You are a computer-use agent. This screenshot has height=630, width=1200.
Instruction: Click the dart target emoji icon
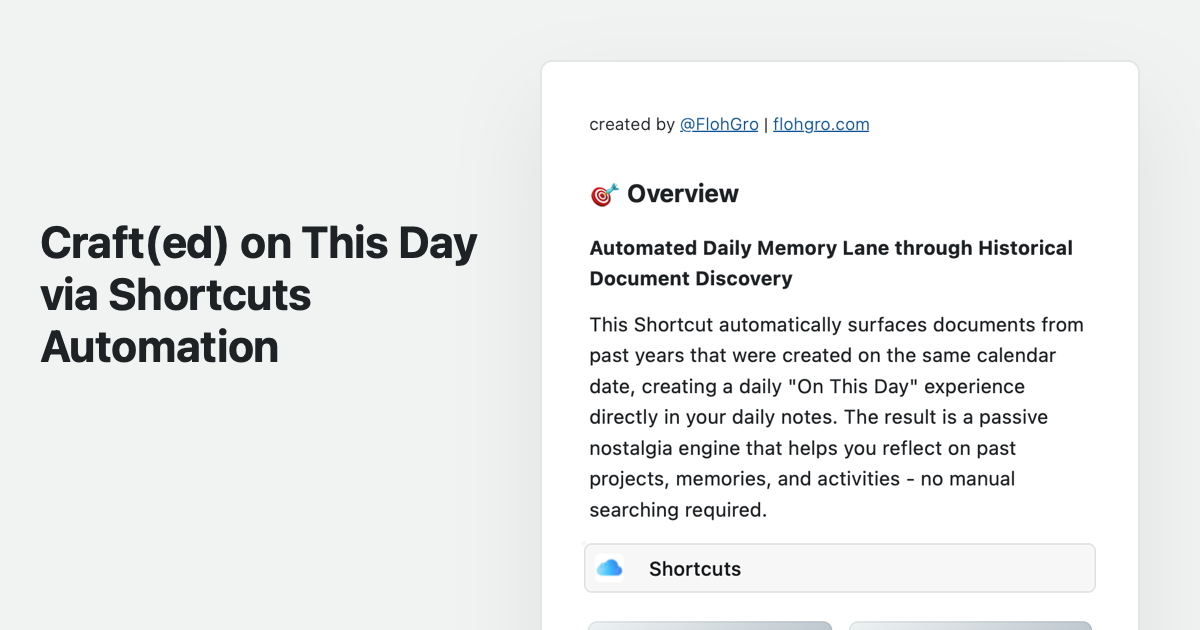point(604,194)
